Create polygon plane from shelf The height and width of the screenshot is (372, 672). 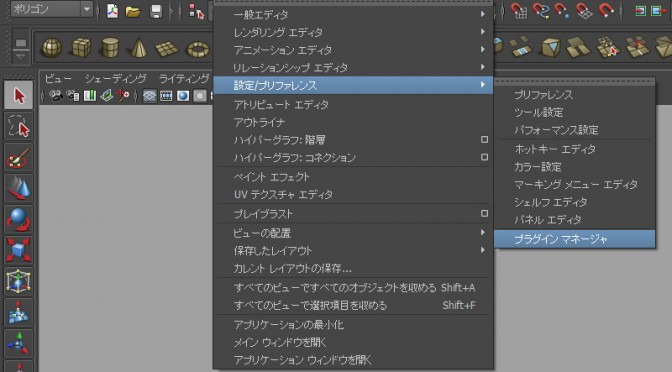coord(167,49)
